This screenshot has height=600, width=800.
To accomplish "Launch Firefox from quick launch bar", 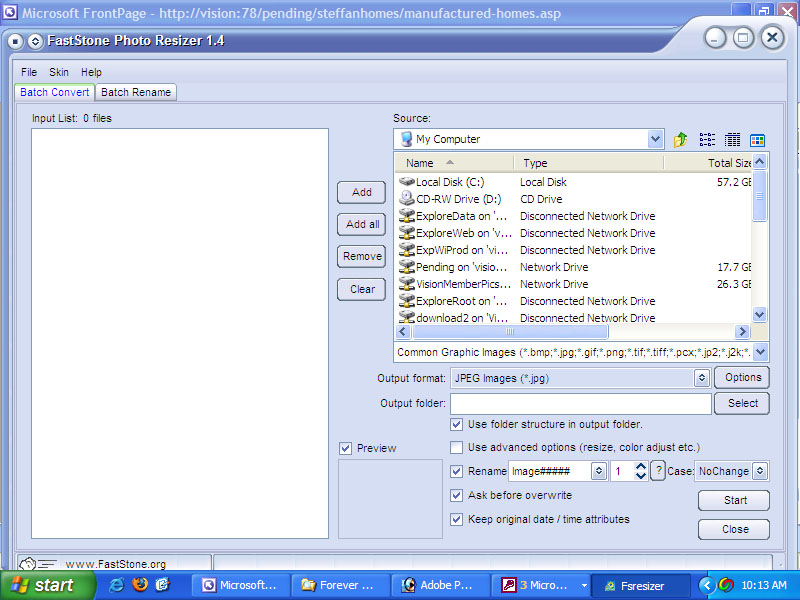I will coord(139,584).
